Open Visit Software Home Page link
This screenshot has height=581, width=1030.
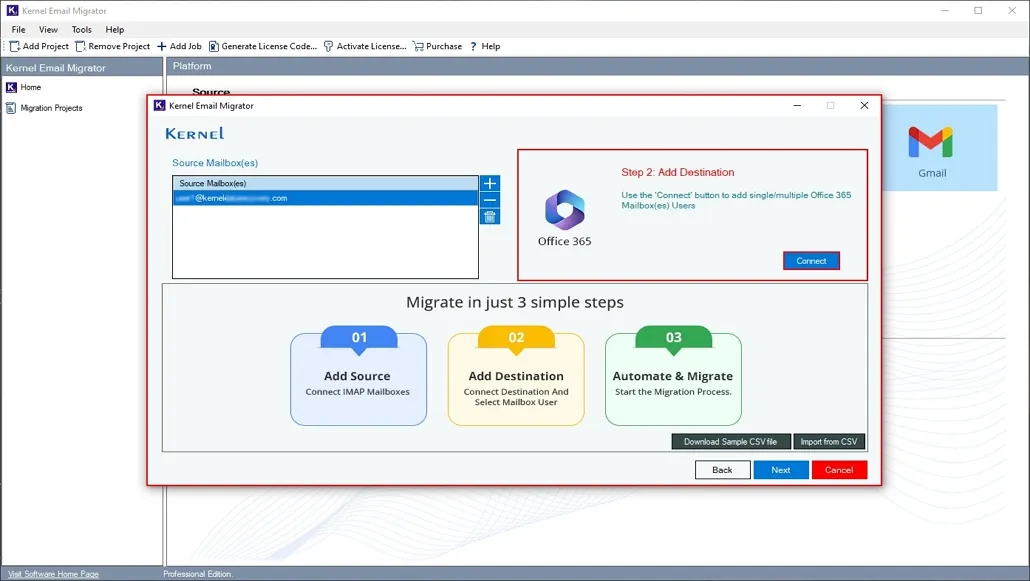click(53, 574)
